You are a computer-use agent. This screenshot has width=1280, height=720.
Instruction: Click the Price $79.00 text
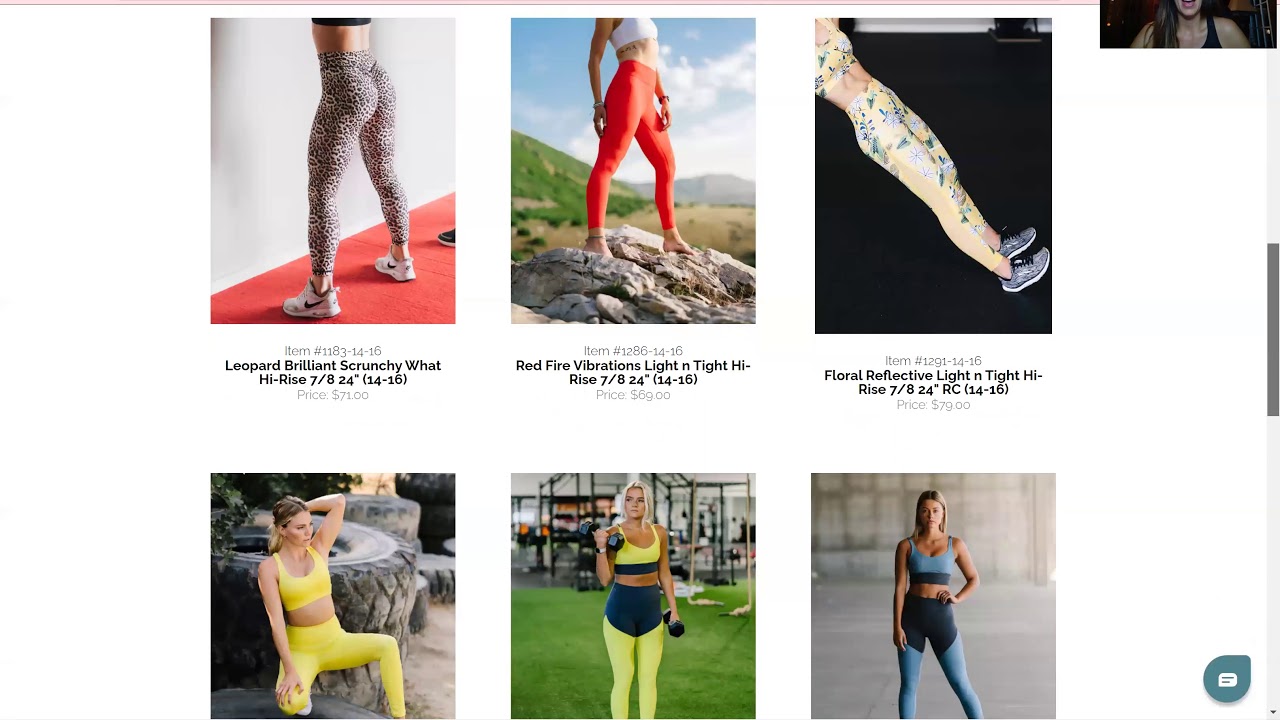(933, 405)
